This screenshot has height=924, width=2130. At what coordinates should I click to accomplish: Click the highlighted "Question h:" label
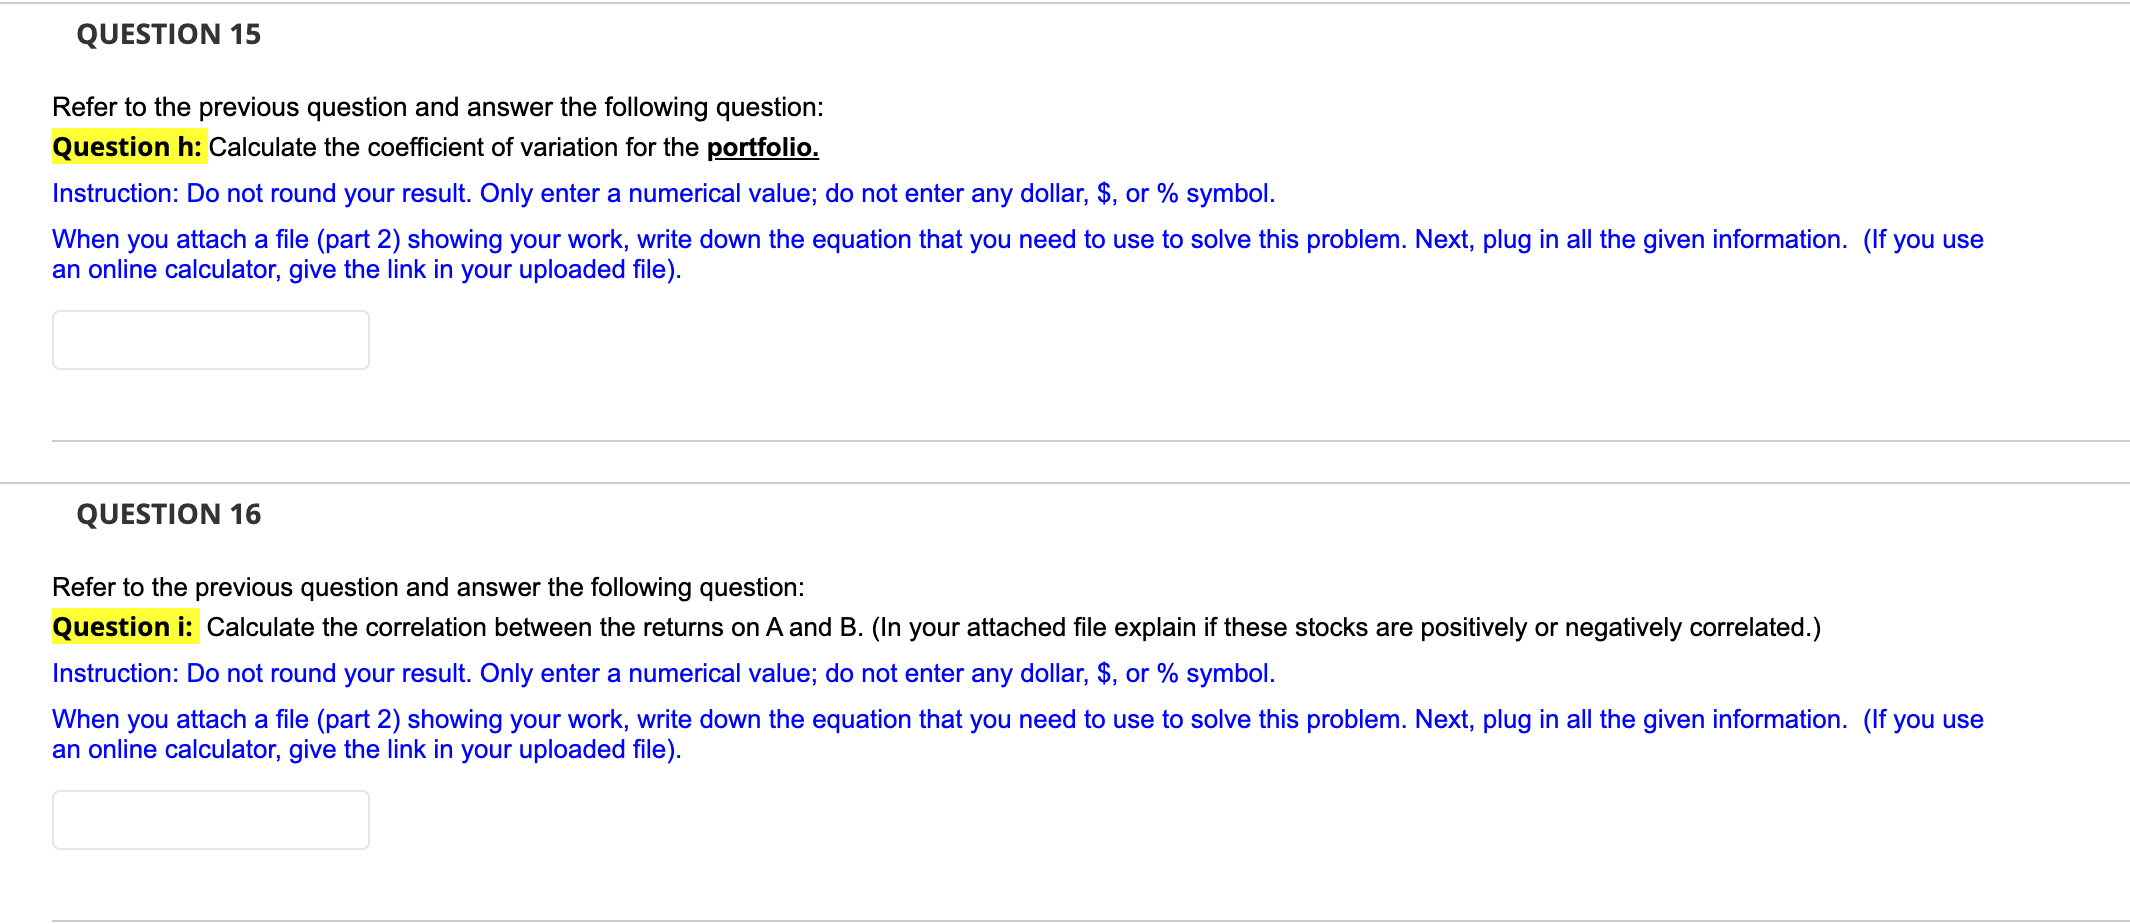[x=128, y=147]
